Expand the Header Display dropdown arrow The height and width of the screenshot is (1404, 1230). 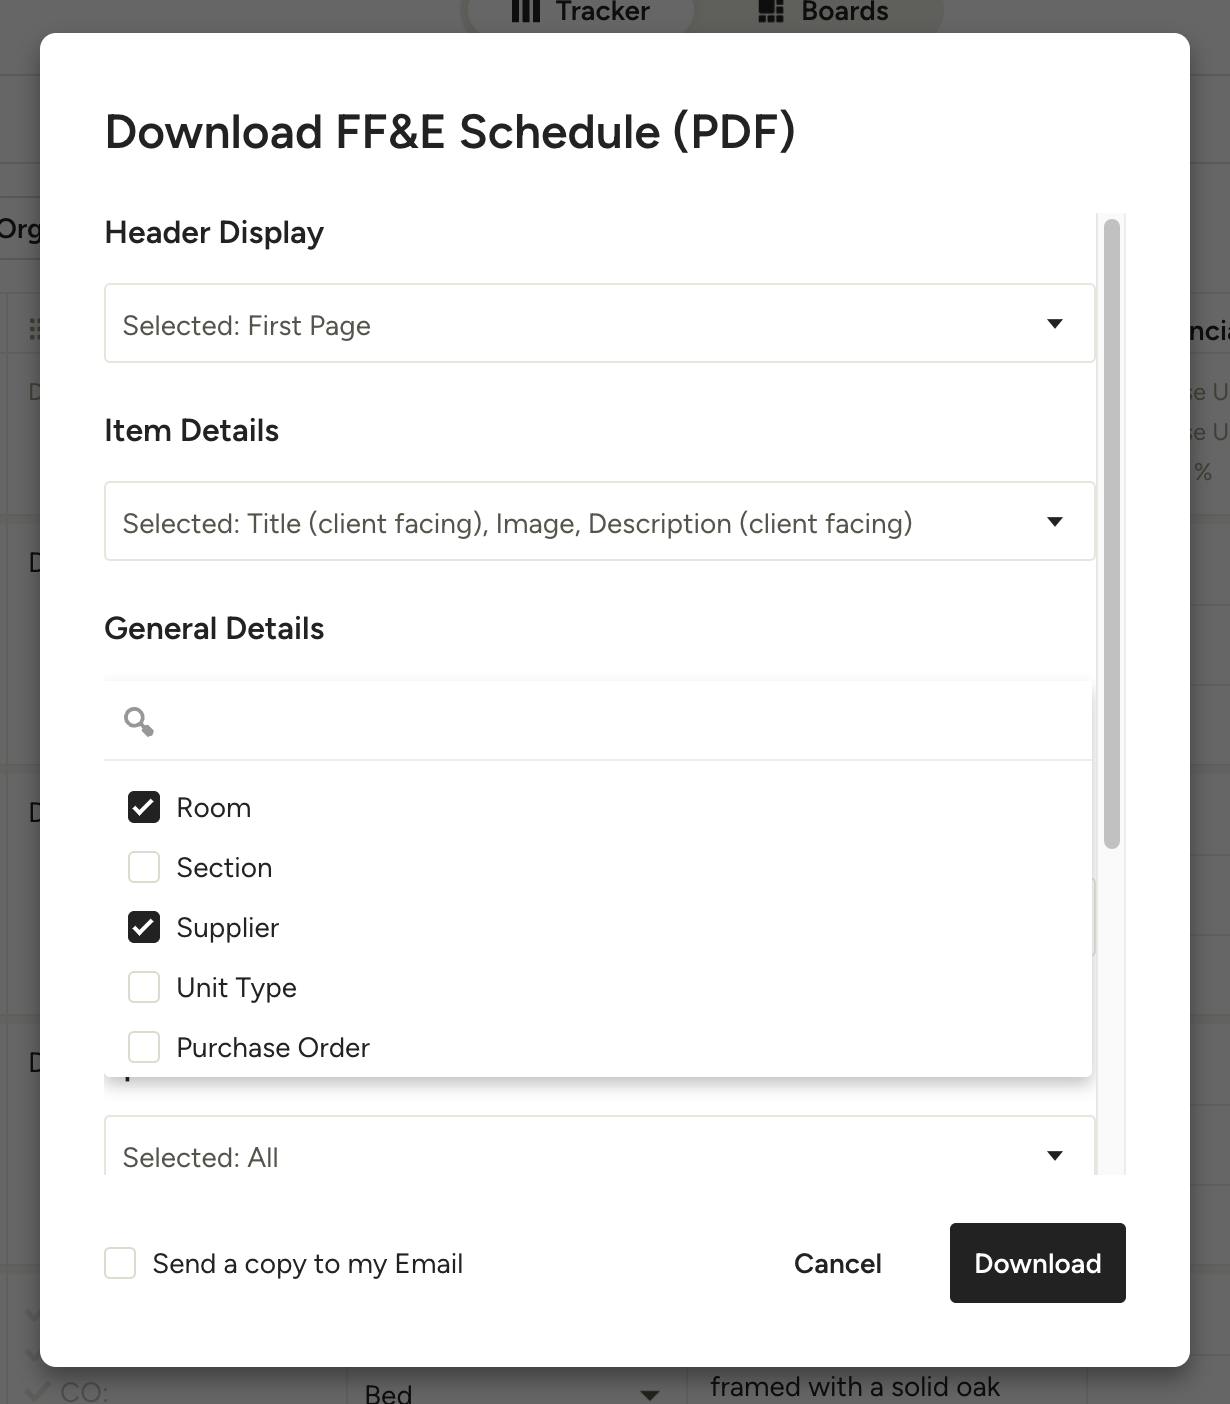(1054, 323)
